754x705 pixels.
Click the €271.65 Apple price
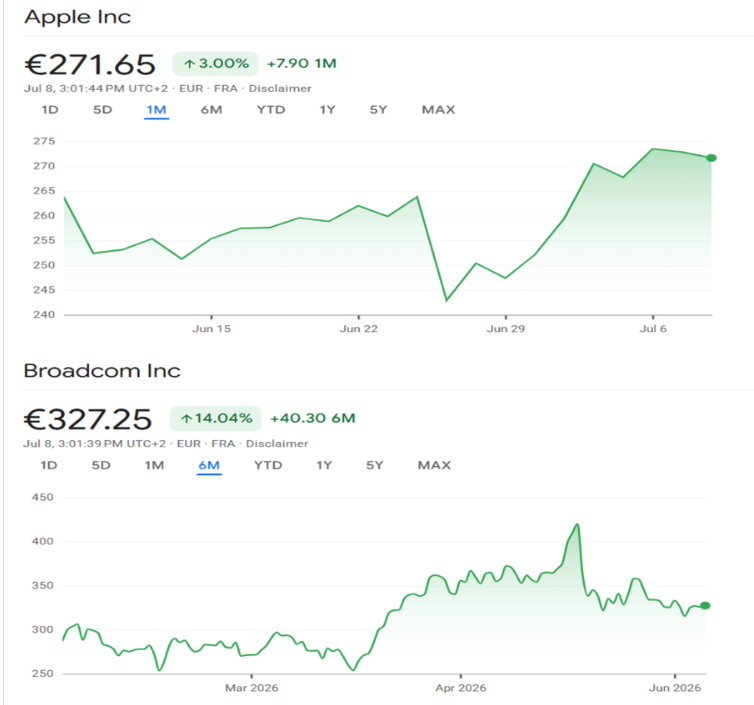(90, 64)
